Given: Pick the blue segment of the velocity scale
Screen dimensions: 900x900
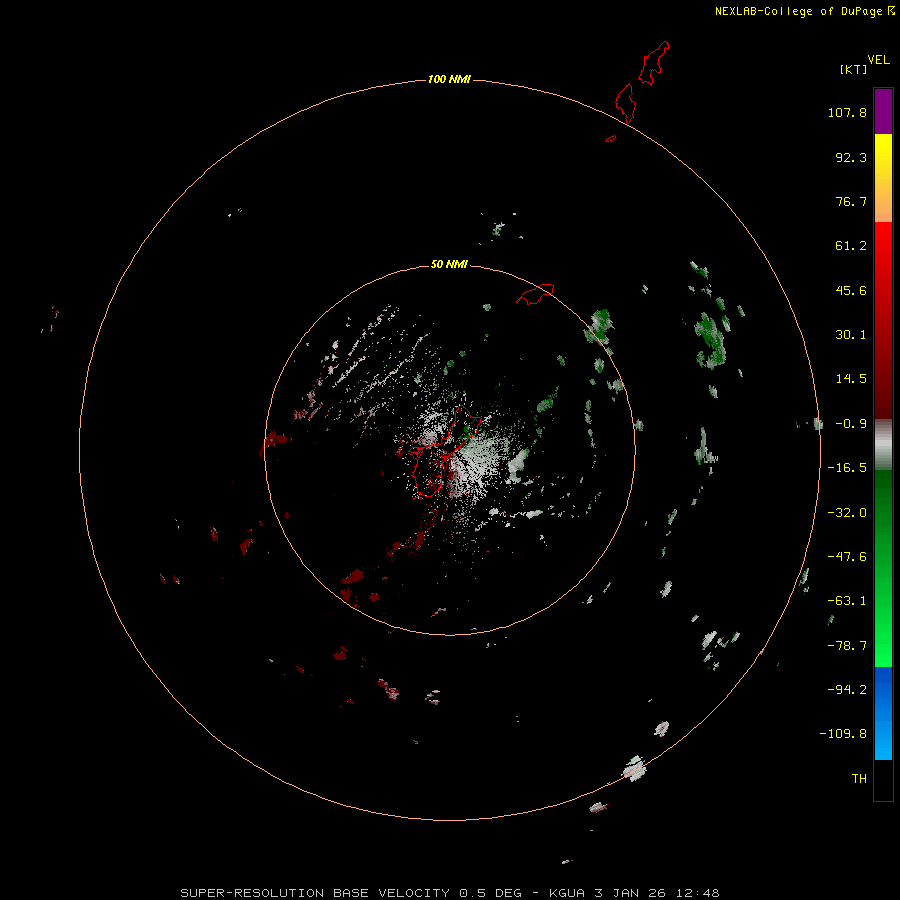Looking at the screenshot, I should (883, 713).
